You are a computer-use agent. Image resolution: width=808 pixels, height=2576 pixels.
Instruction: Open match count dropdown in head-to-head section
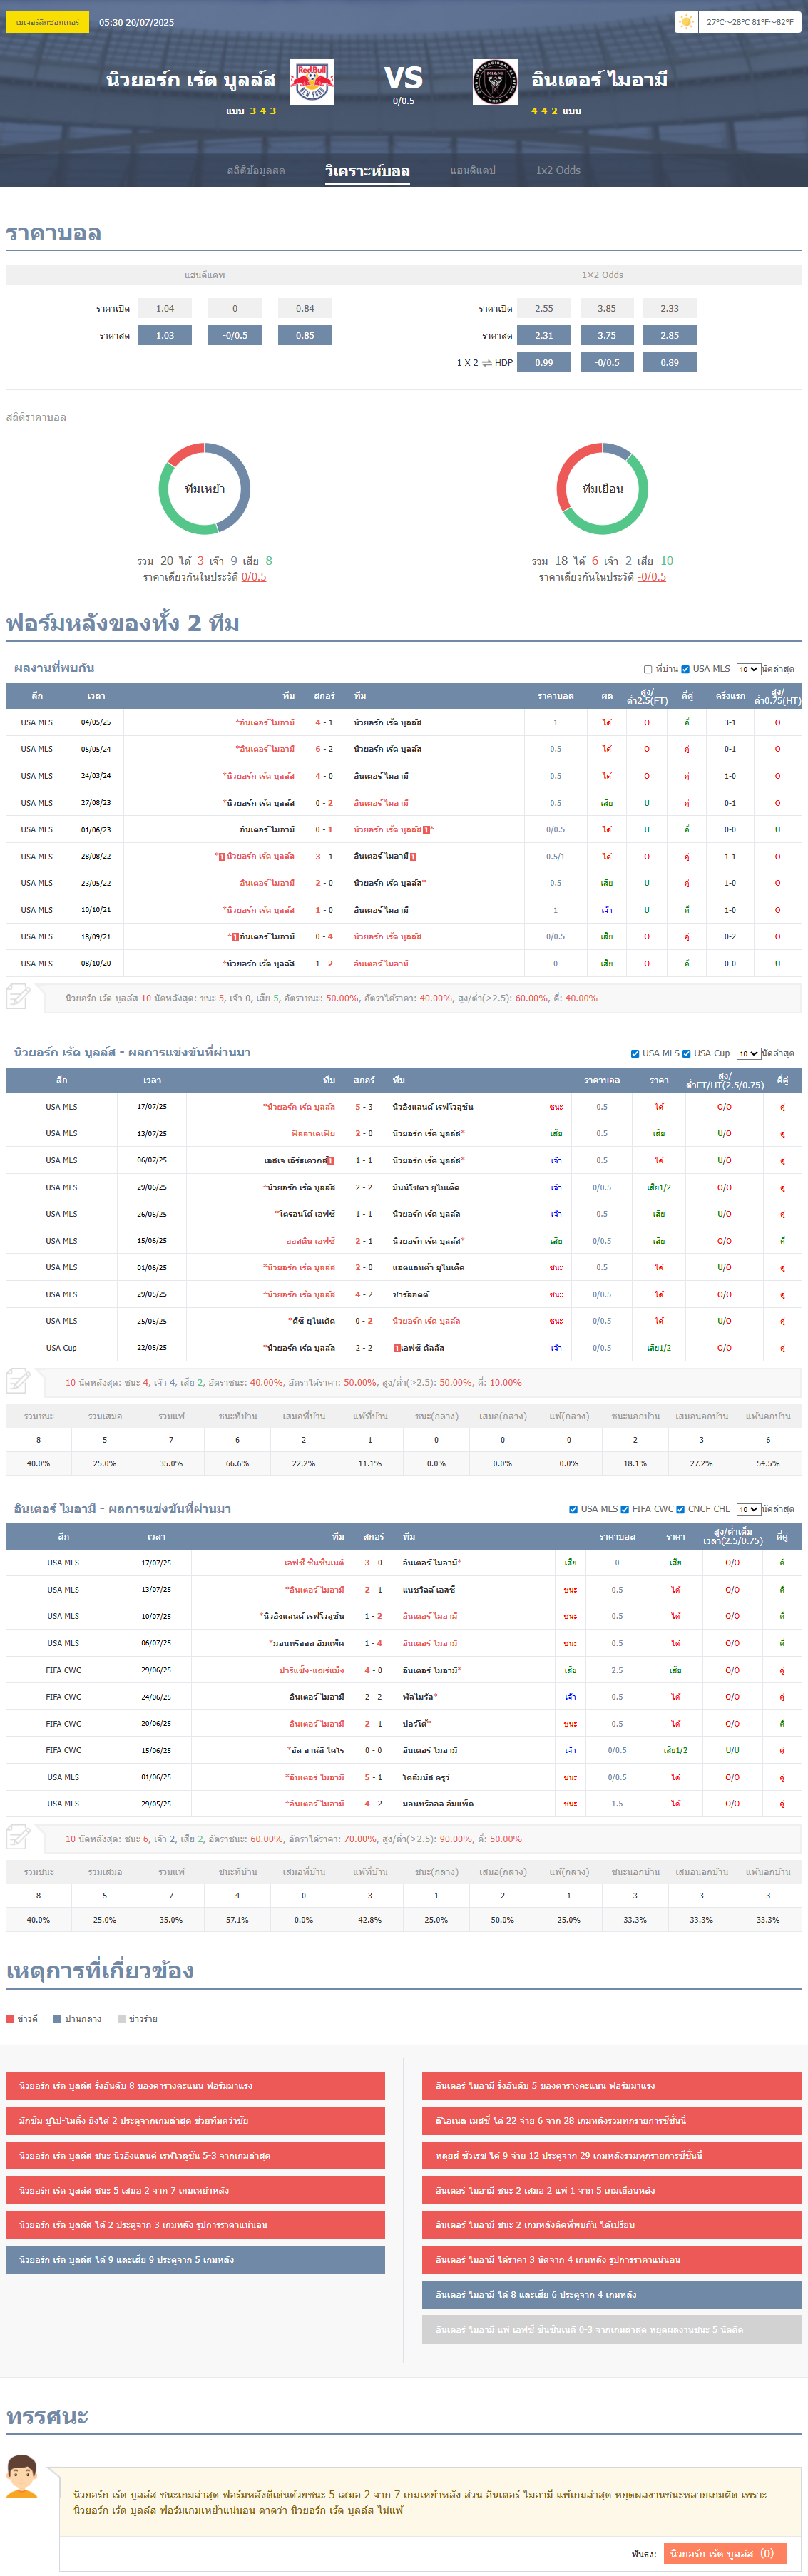tap(748, 669)
